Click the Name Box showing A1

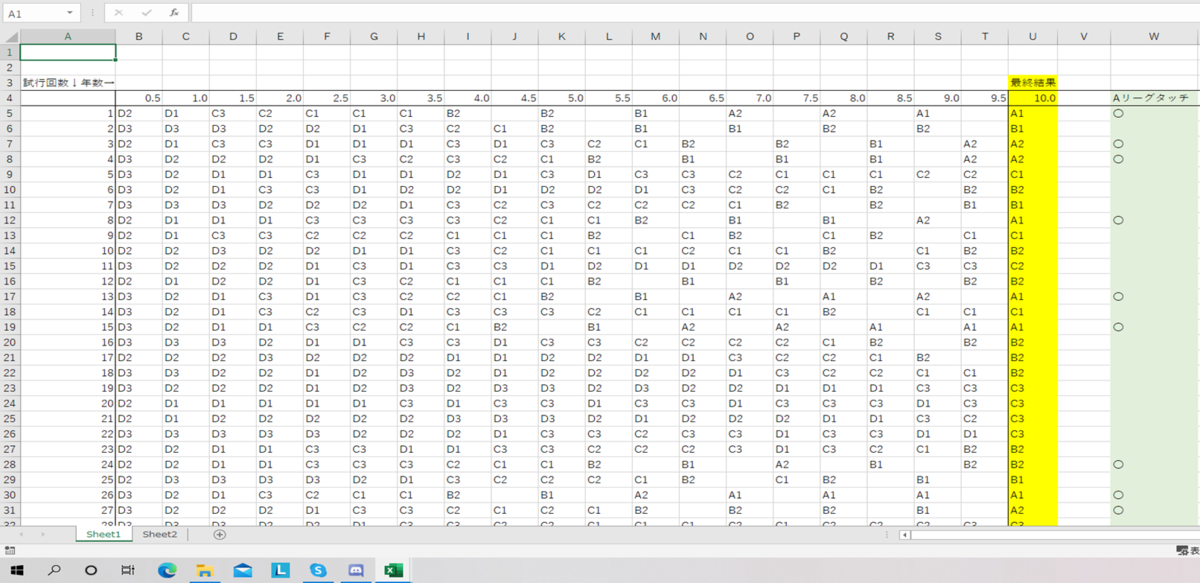[x=33, y=13]
